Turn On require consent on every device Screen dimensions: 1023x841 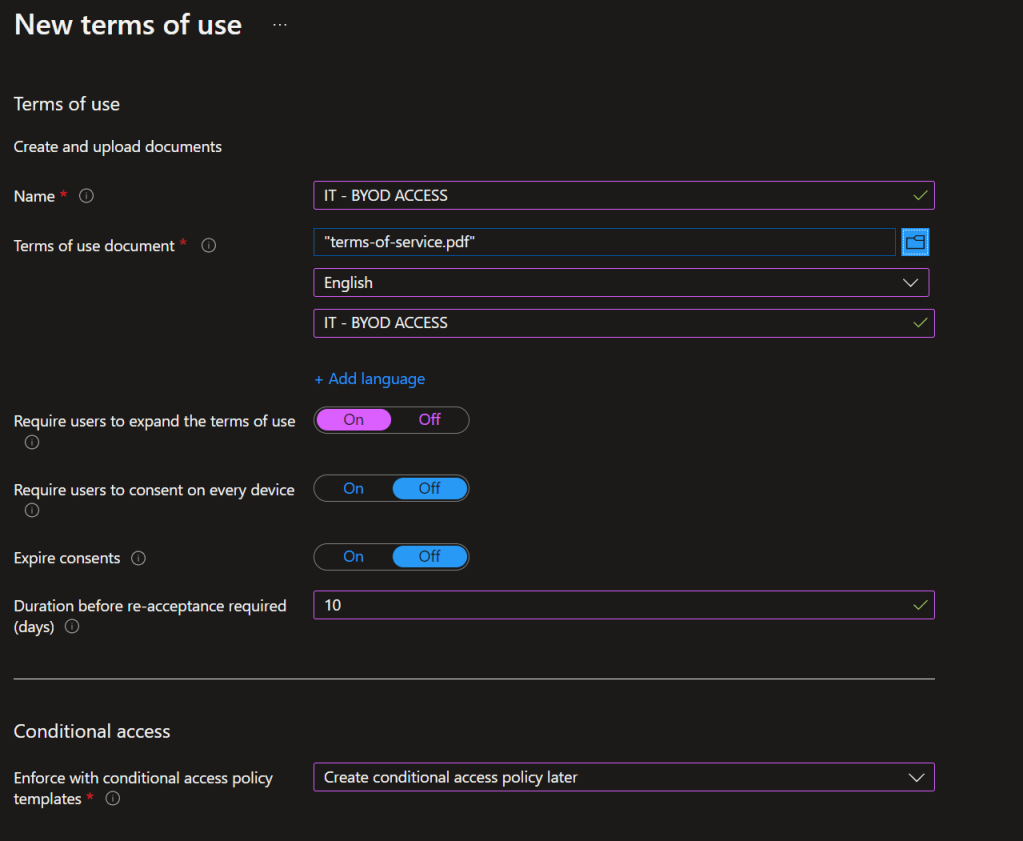354,489
